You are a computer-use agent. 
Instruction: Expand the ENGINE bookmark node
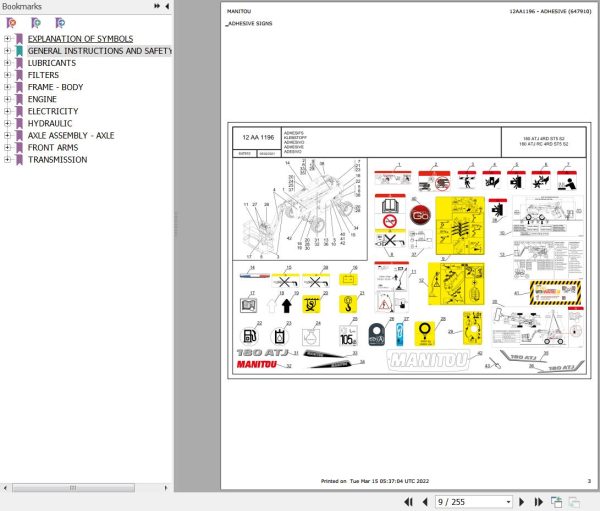[7, 99]
